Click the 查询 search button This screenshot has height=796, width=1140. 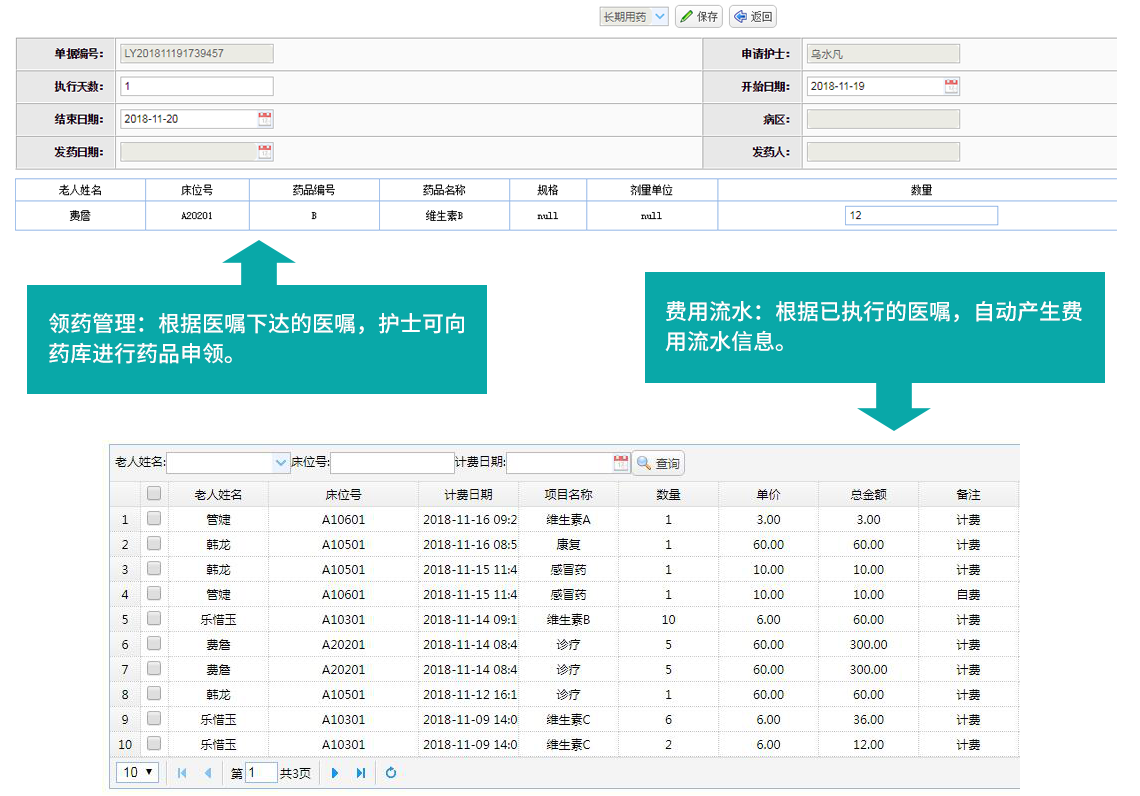pos(658,463)
